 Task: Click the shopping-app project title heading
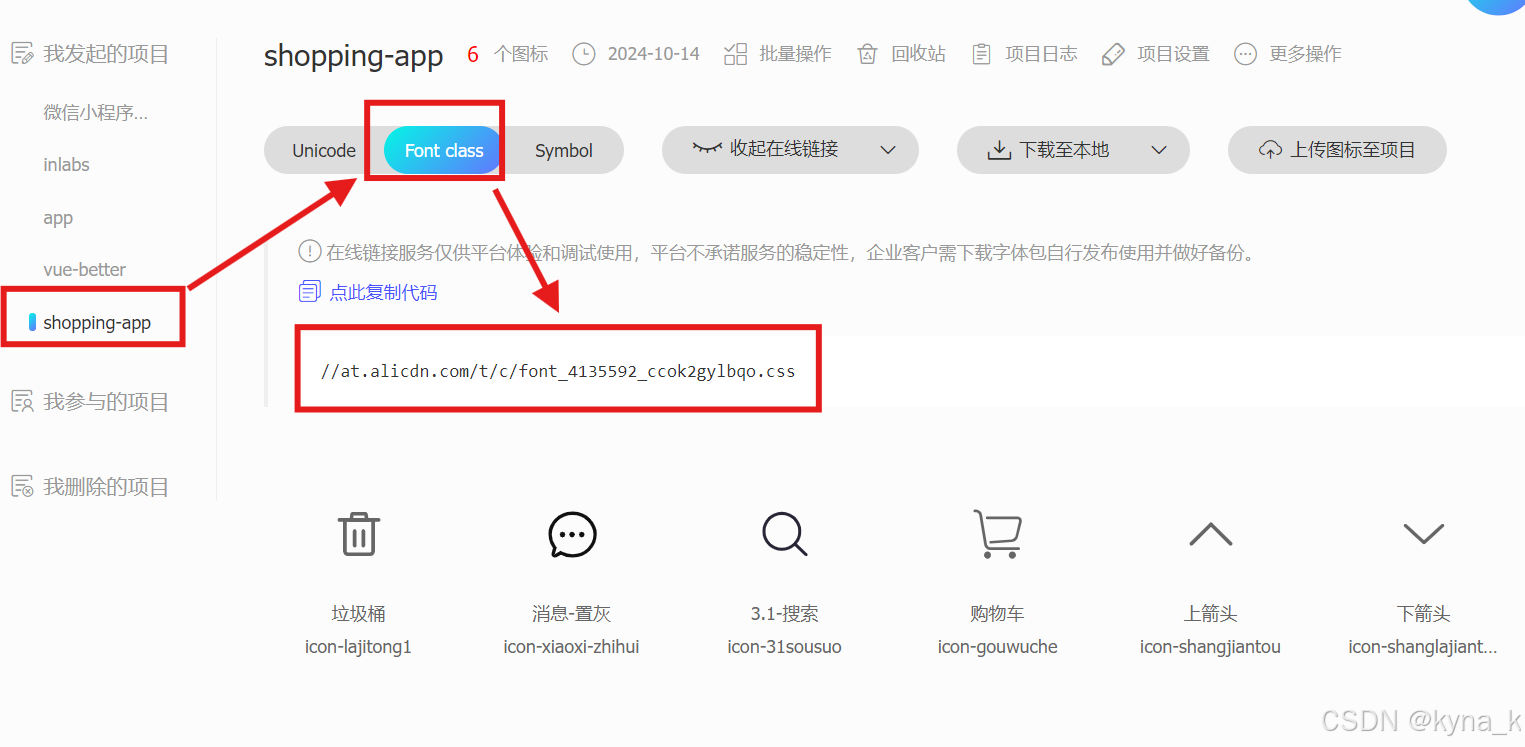tap(353, 56)
